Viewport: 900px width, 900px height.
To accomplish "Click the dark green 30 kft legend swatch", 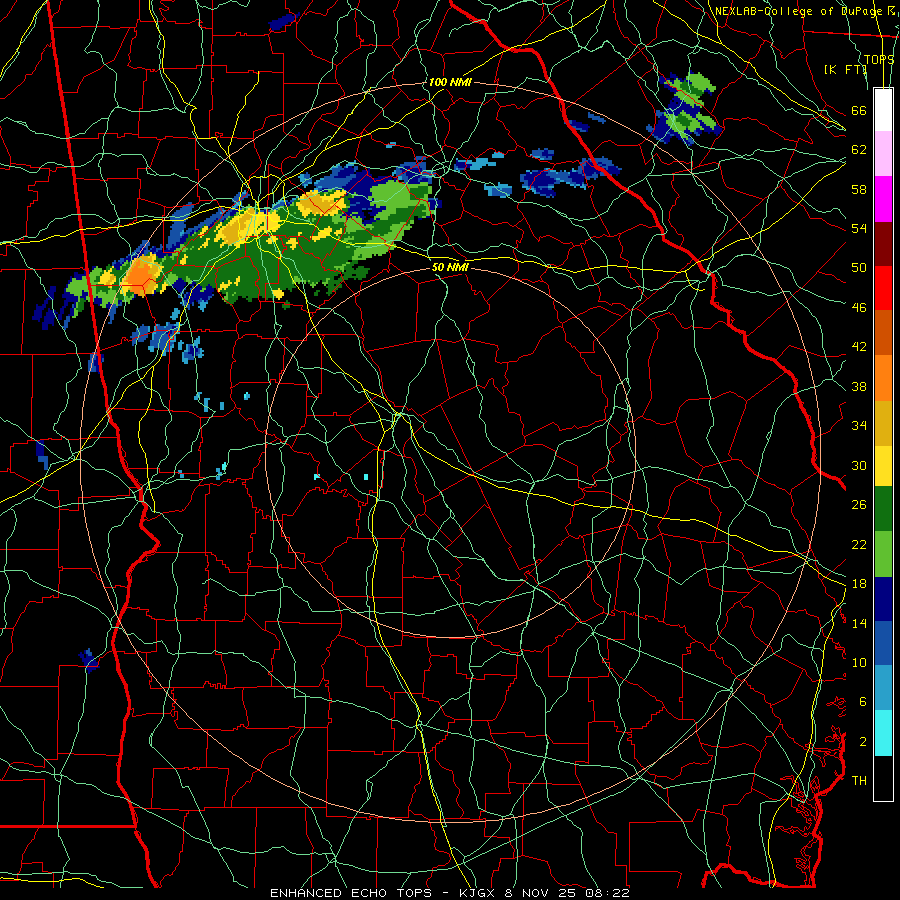I will coord(883,509).
